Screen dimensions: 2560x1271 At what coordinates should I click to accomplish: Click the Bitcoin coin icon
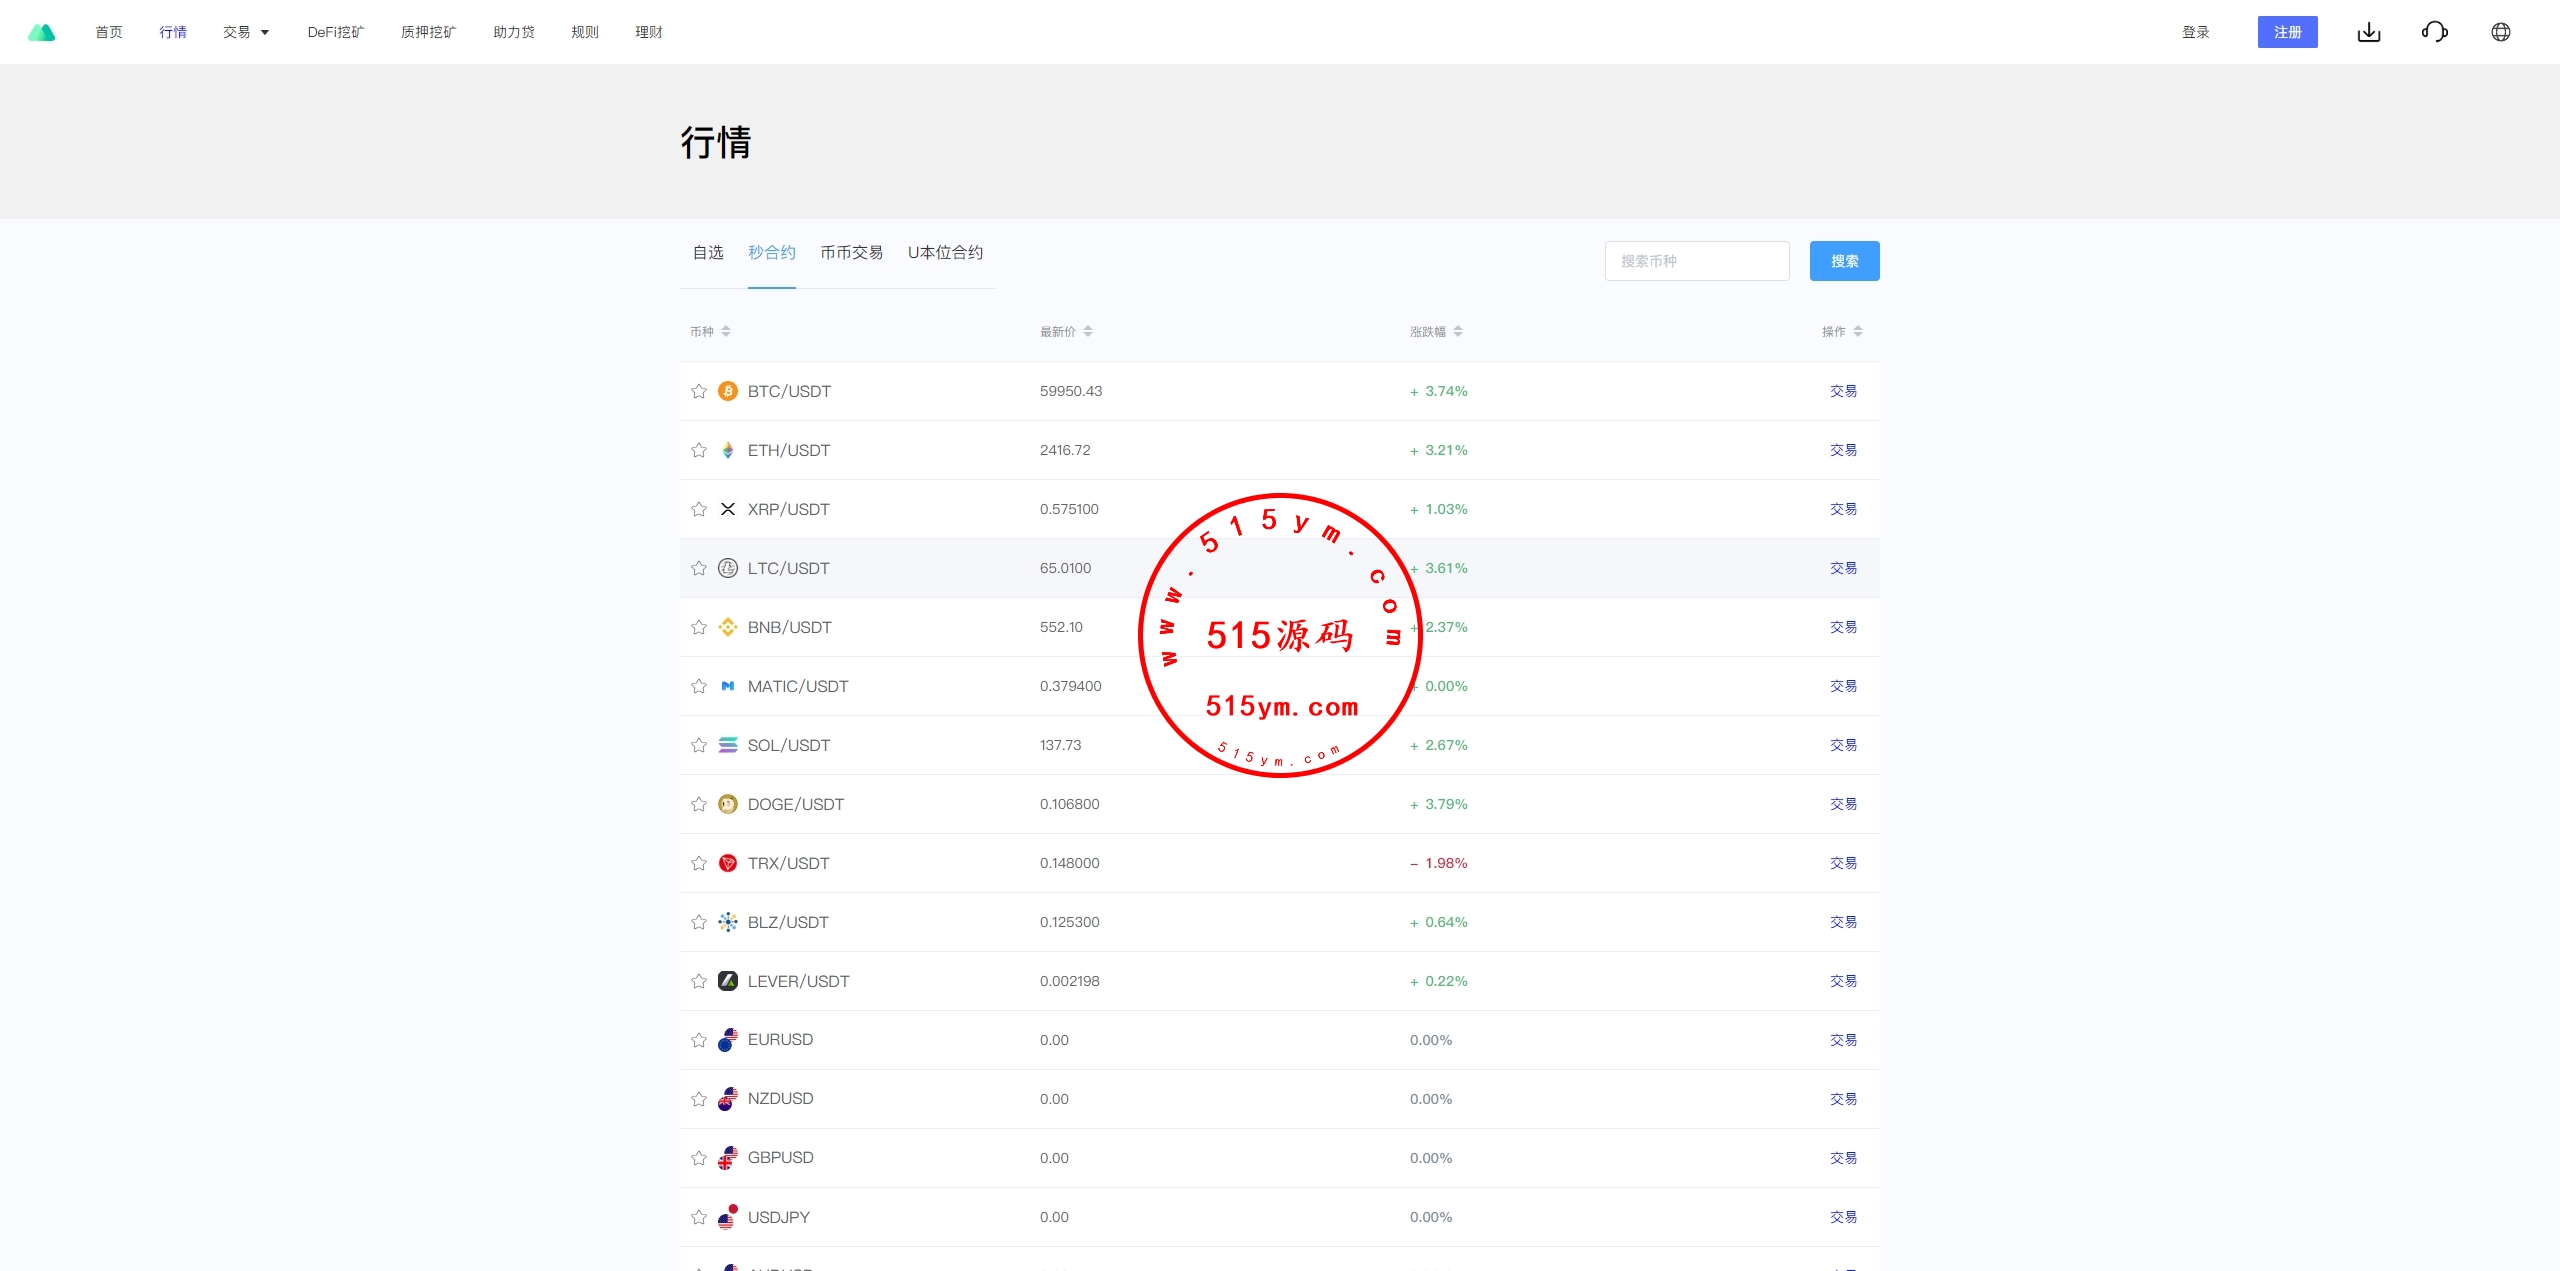pyautogui.click(x=728, y=391)
